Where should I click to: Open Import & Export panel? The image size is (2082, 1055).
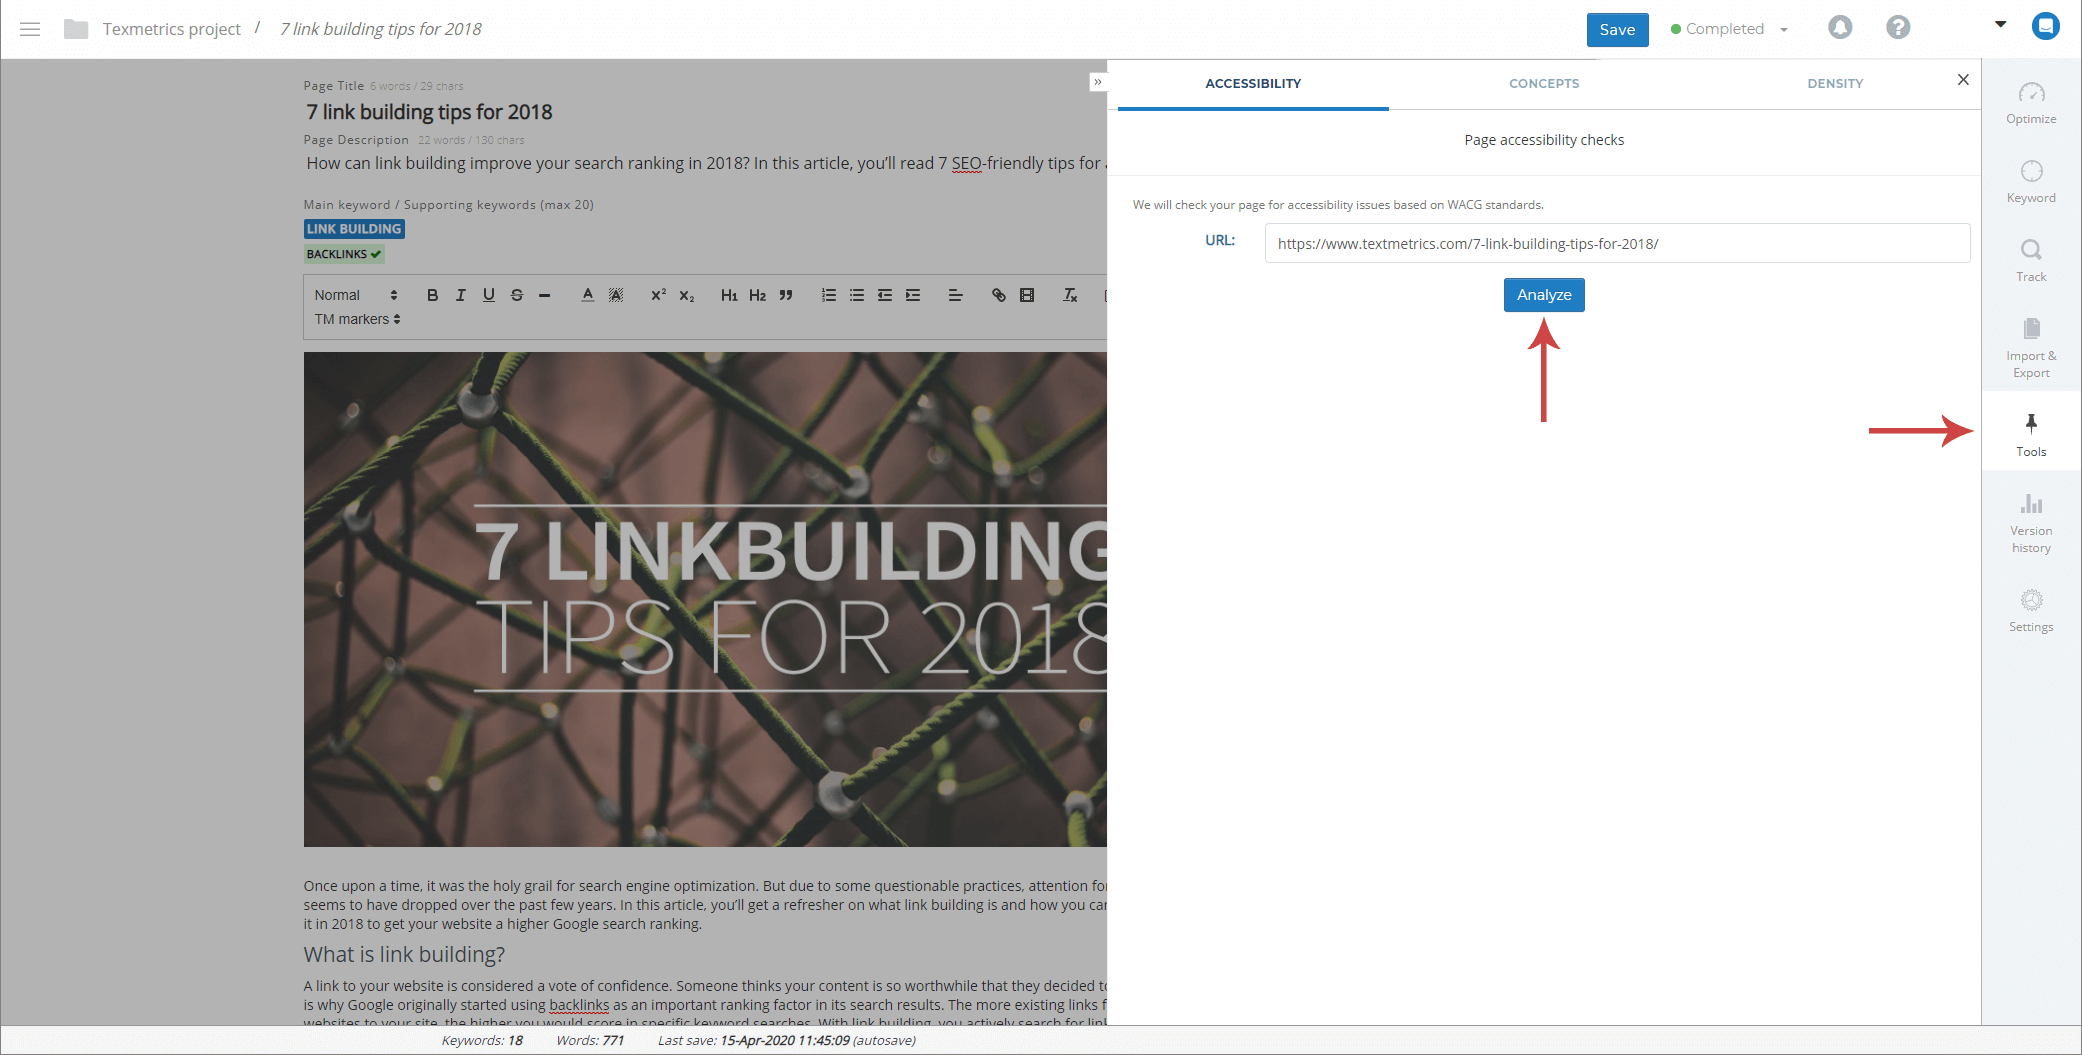coord(2031,347)
